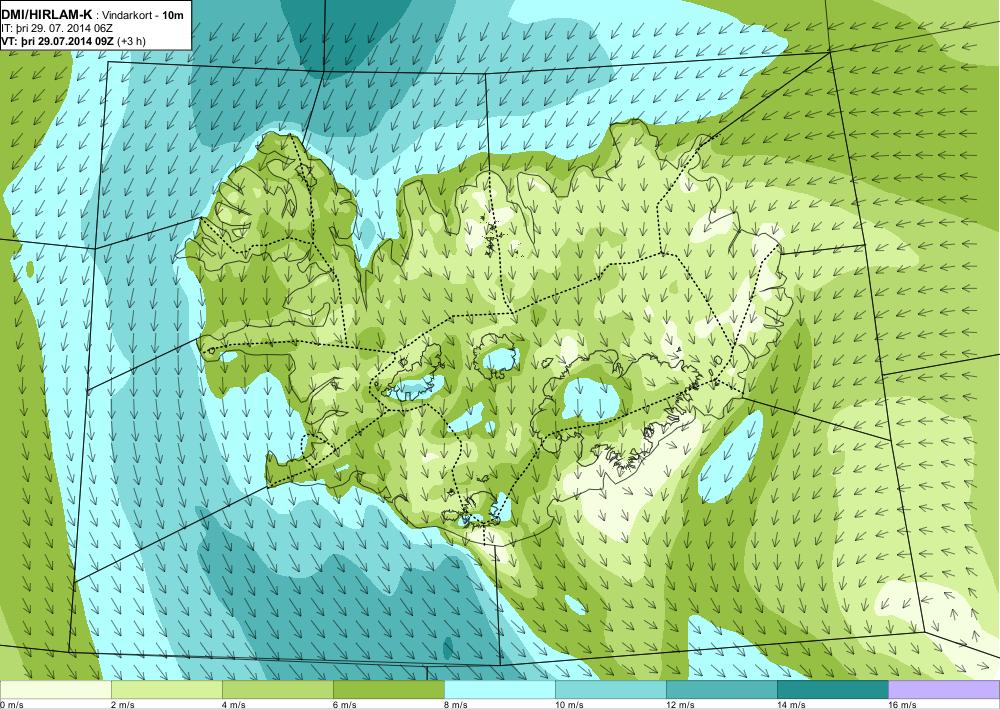Click the turquoise 10–12 m/s legend swatch
Image resolution: width=1000 pixels, height=710 pixels.
coord(610,690)
